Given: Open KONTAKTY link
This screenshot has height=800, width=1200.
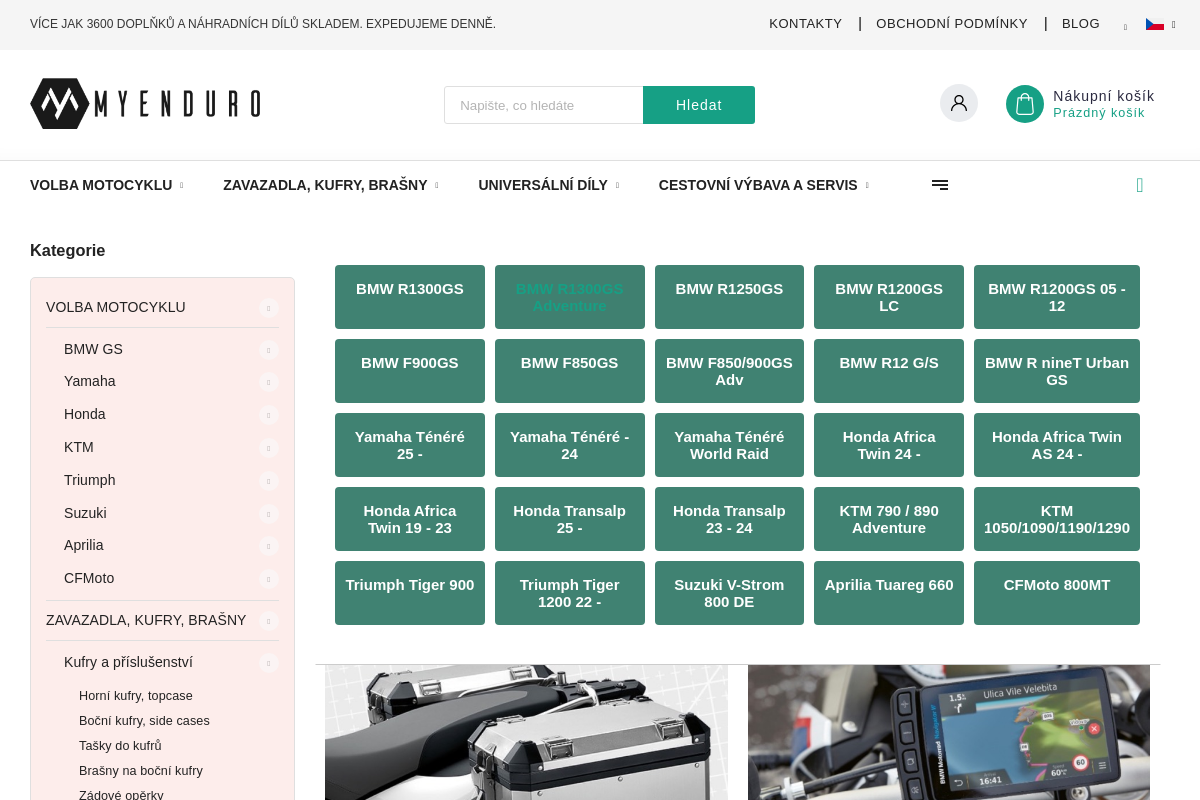Looking at the screenshot, I should (x=806, y=24).
